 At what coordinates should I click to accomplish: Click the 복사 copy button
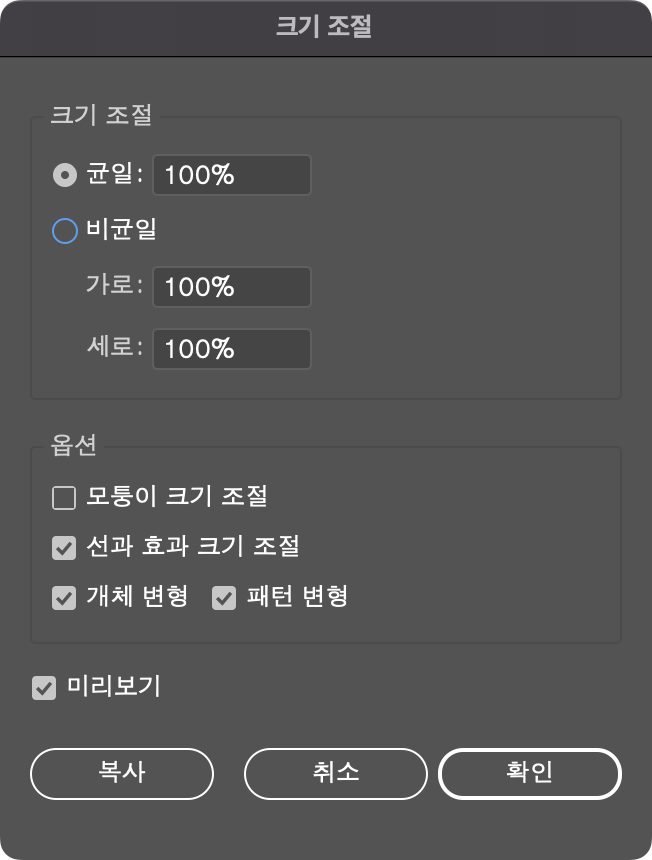[x=121, y=773]
